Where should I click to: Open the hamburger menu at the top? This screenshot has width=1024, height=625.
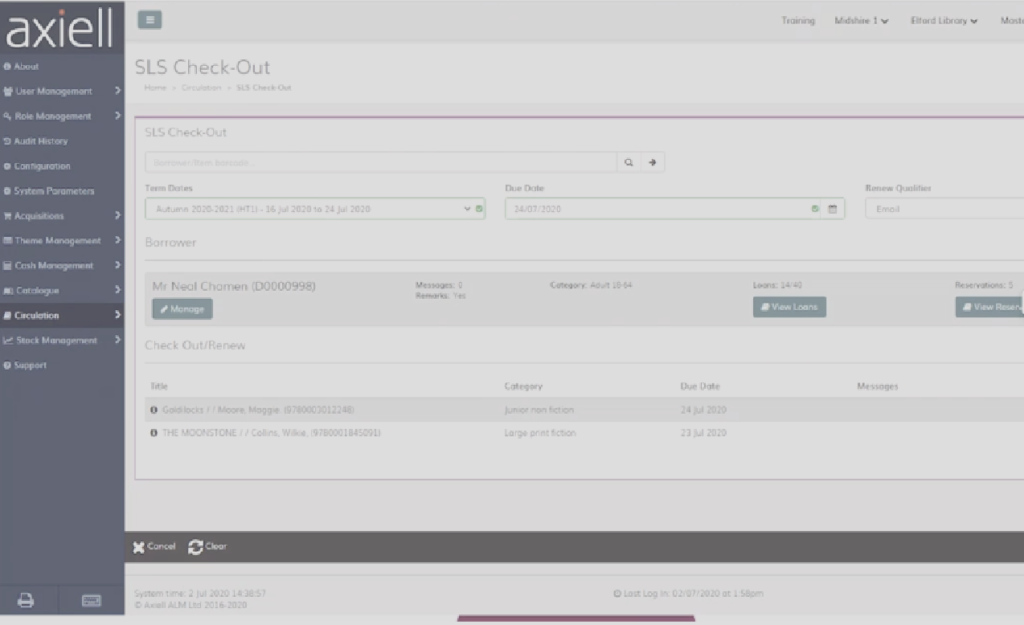tap(148, 19)
